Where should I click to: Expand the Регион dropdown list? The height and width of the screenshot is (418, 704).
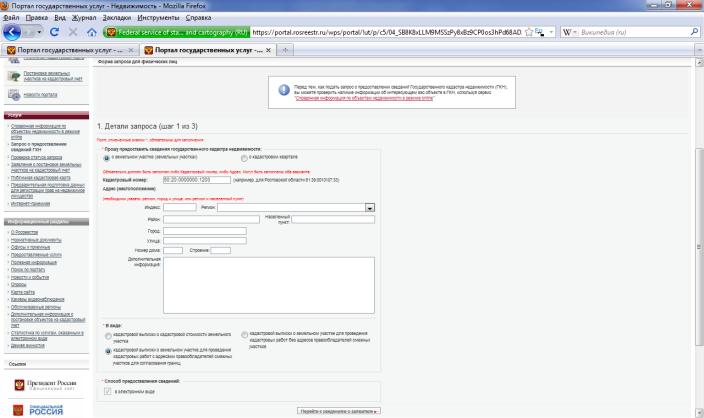coord(370,207)
